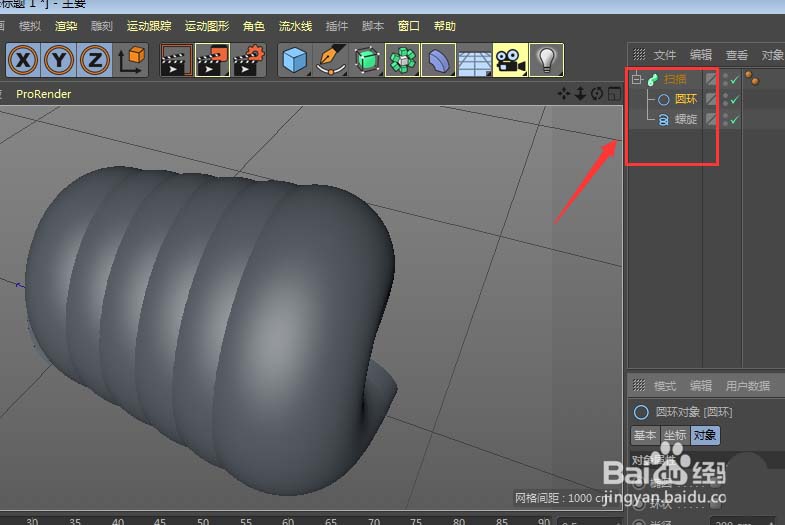
Task: Collapse the 扫描 sweep object tree
Action: tap(636, 79)
